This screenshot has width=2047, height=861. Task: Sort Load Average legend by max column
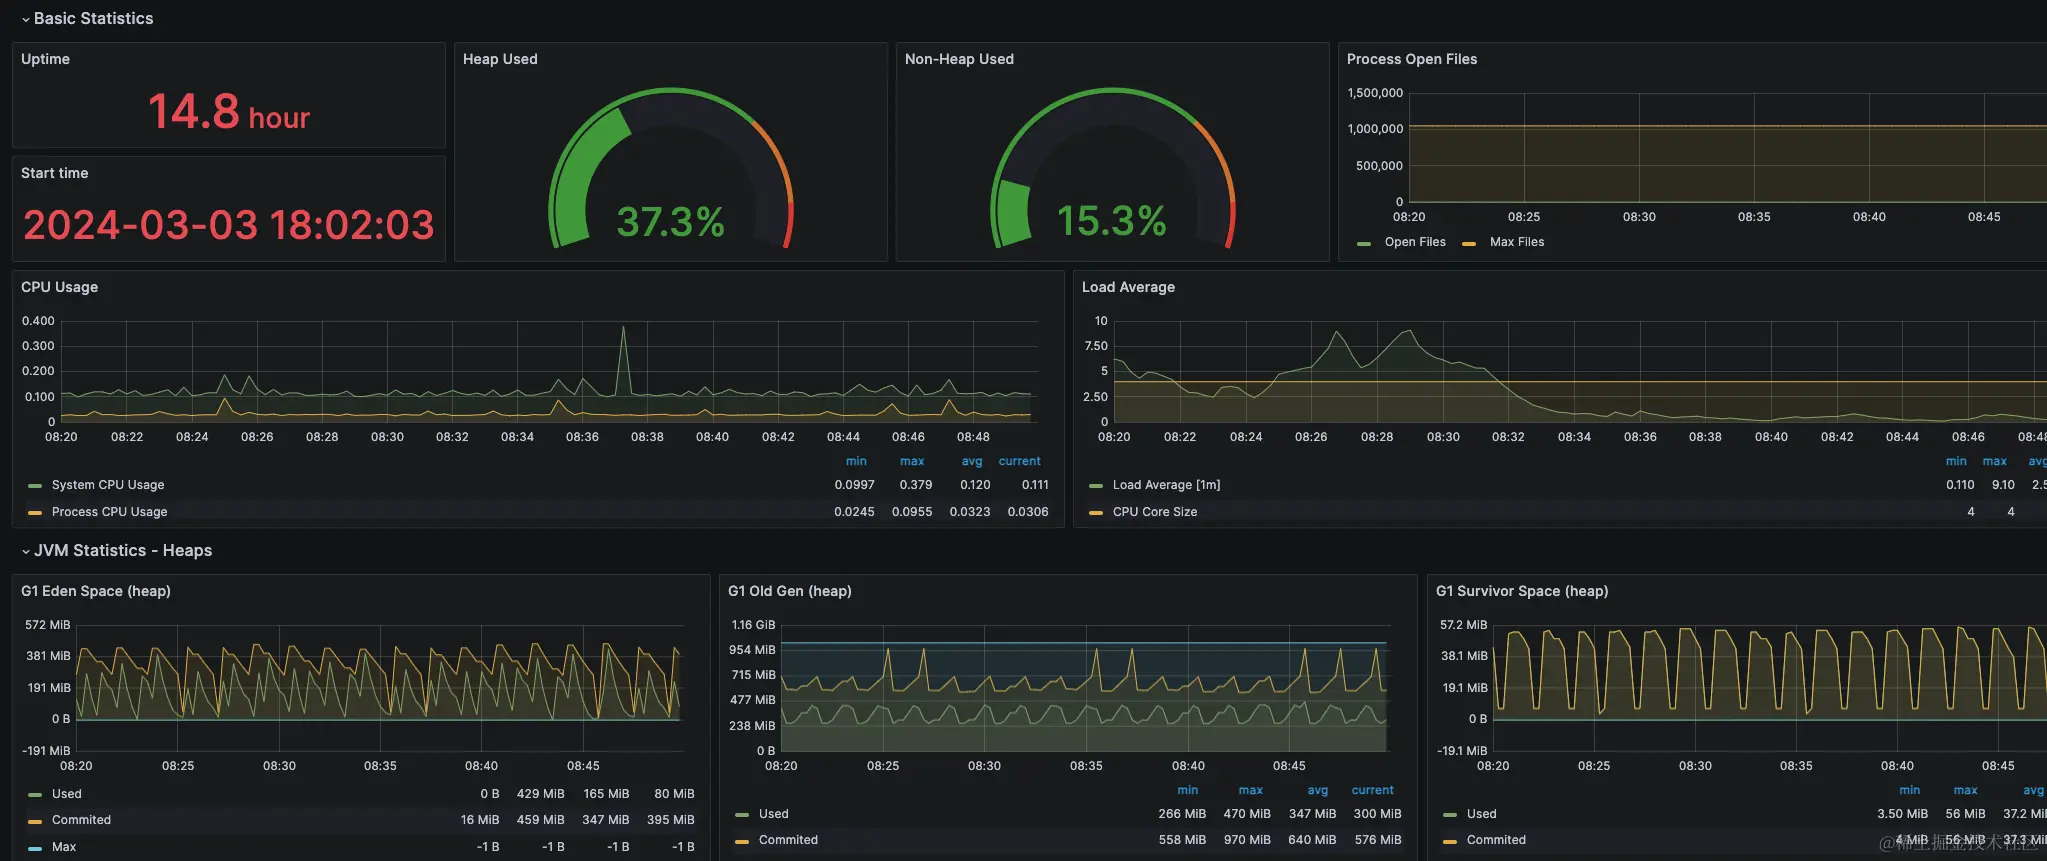coord(1995,461)
